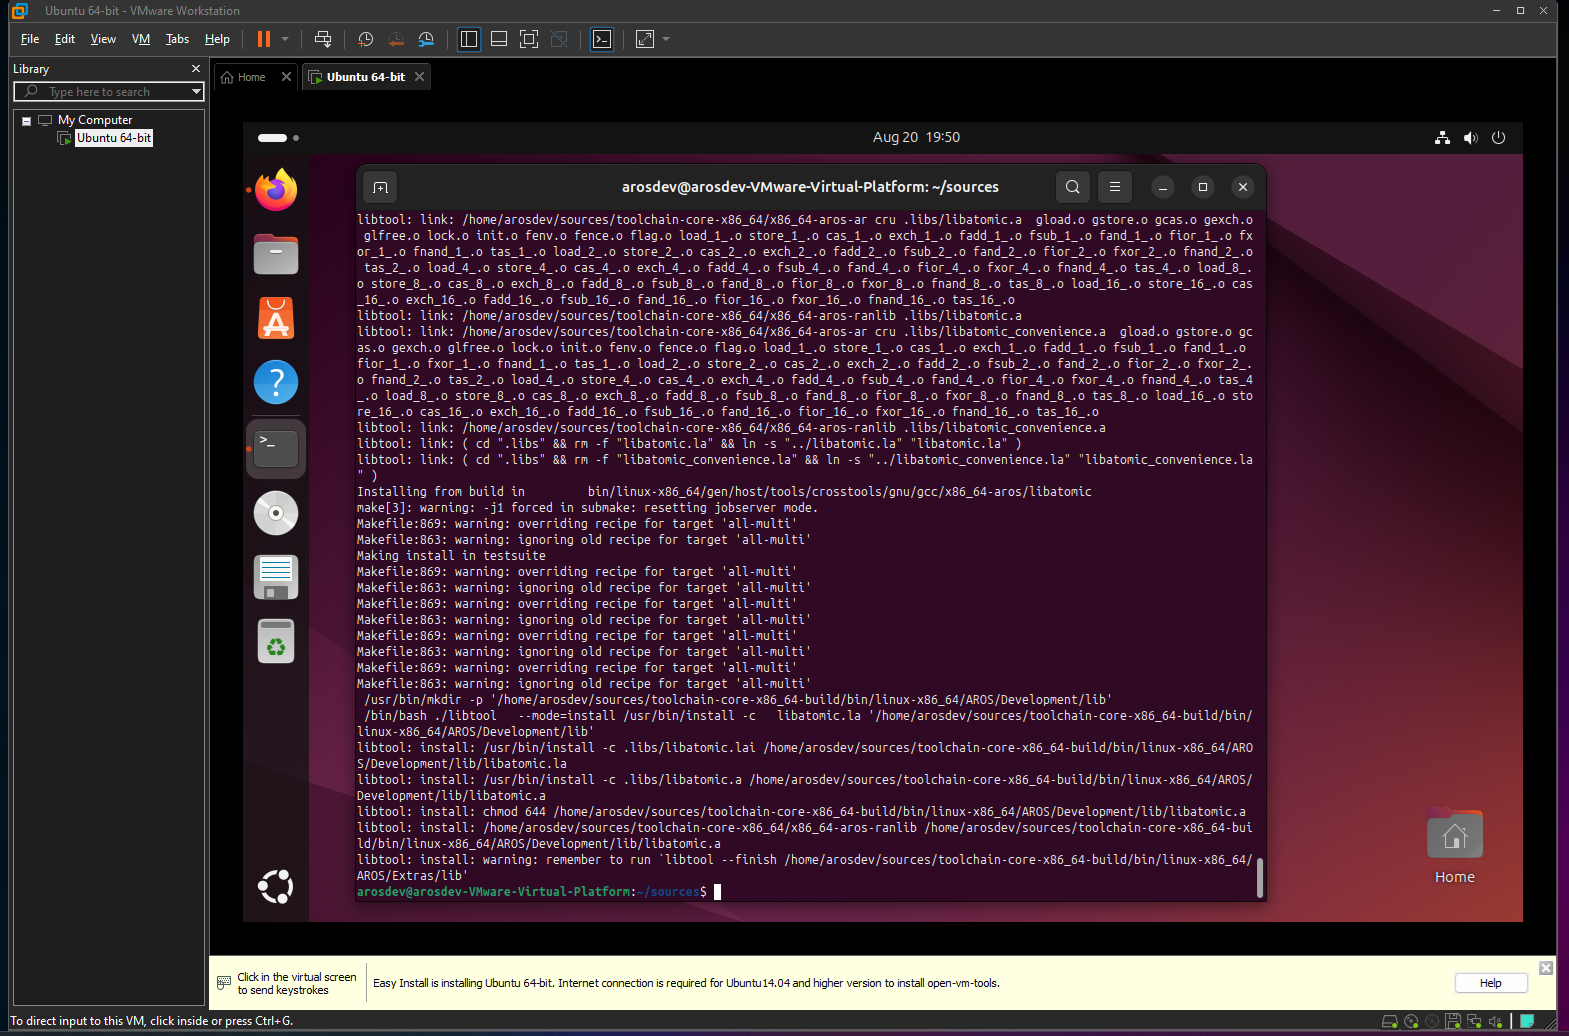1569x1036 pixels.
Task: Close the Ubuntu 64-bit tab
Action: point(419,77)
